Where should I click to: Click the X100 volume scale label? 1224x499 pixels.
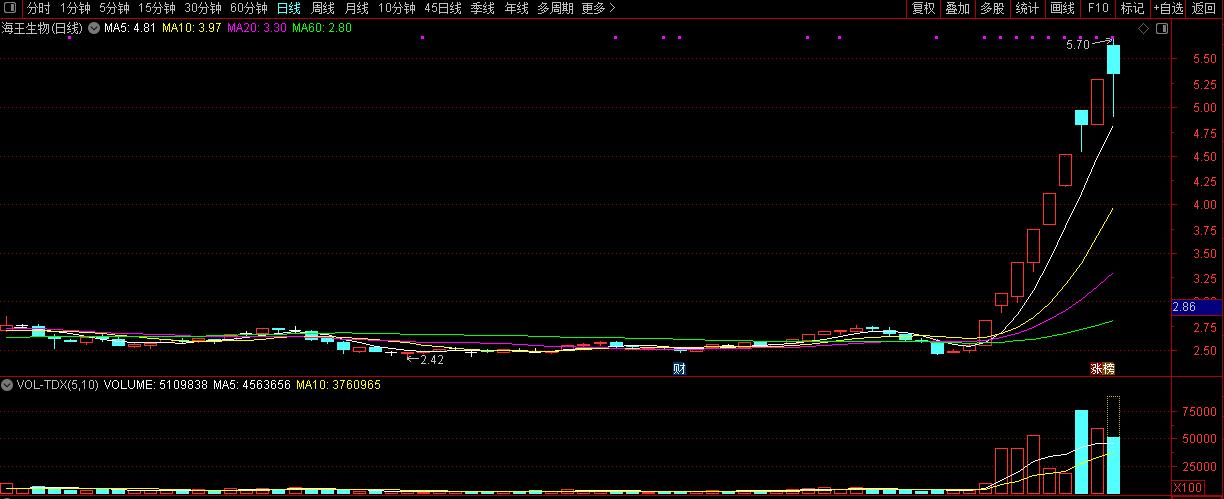pos(1188,487)
